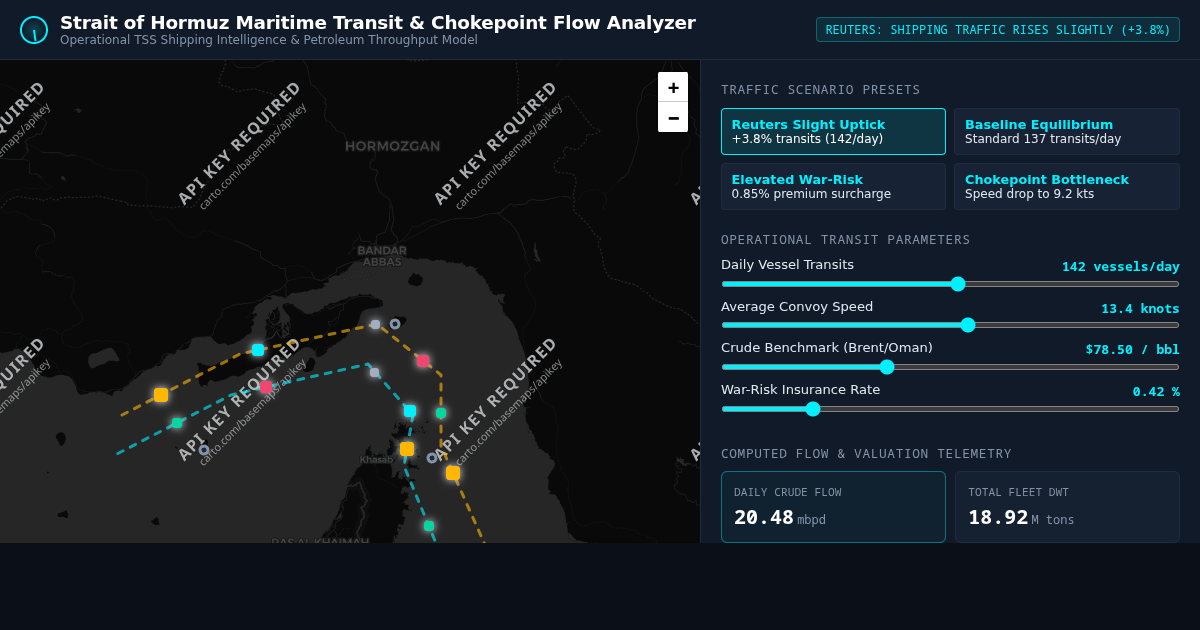Apply Baseline Equilibrium scenario preset
This screenshot has width=1200, height=630.
tap(1067, 132)
